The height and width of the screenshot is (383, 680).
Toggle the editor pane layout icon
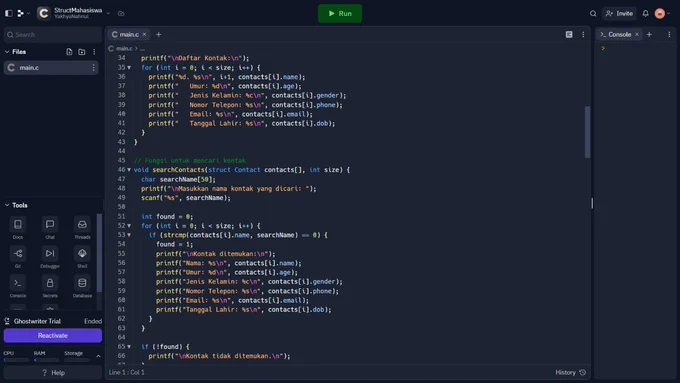pos(569,34)
